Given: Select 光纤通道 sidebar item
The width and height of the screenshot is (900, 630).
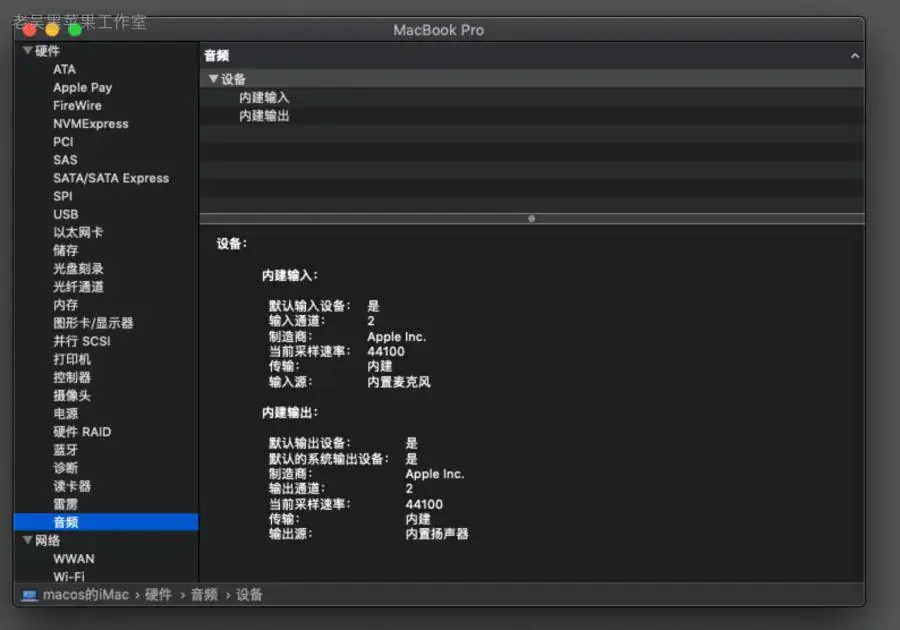Looking at the screenshot, I should 78,287.
